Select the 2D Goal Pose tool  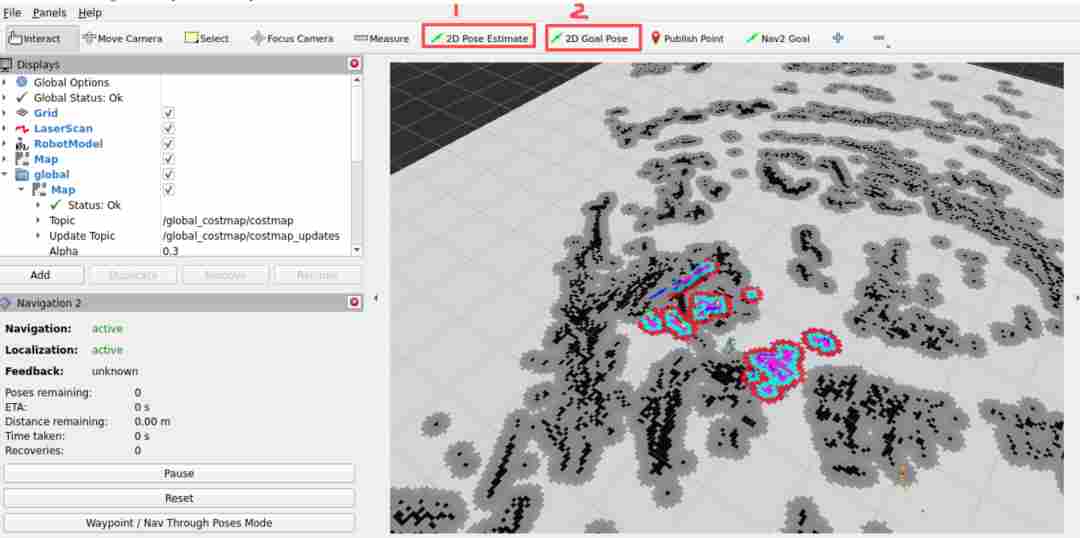tap(593, 39)
